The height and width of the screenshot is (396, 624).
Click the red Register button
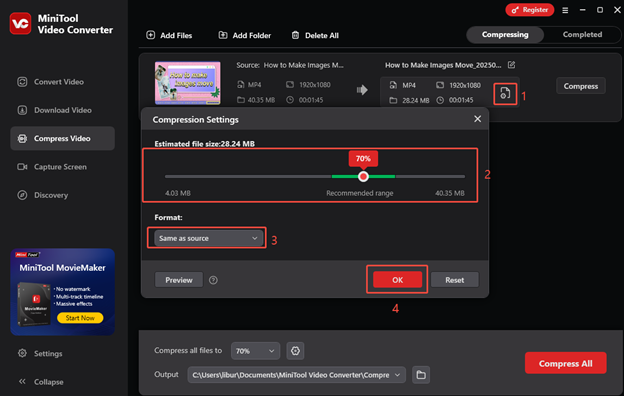(x=530, y=10)
